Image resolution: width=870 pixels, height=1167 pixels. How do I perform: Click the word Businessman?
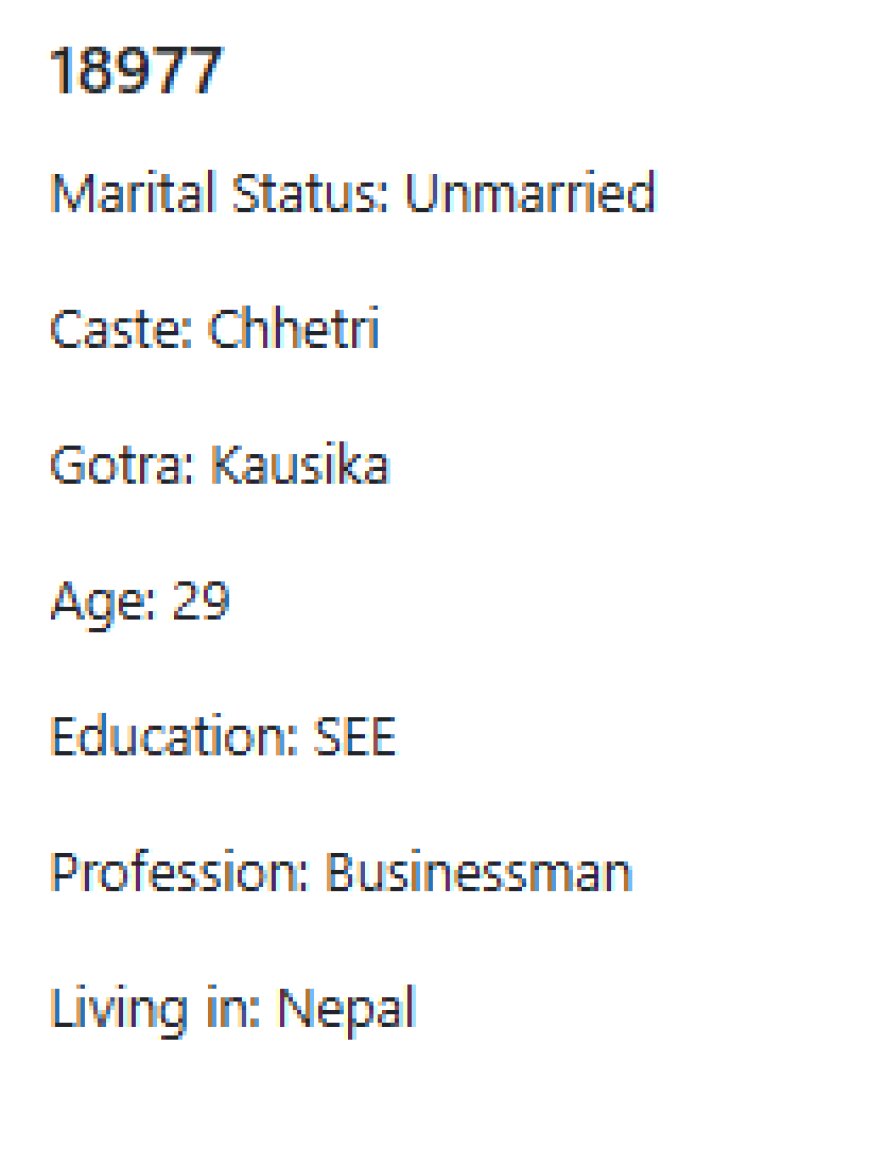coord(479,872)
